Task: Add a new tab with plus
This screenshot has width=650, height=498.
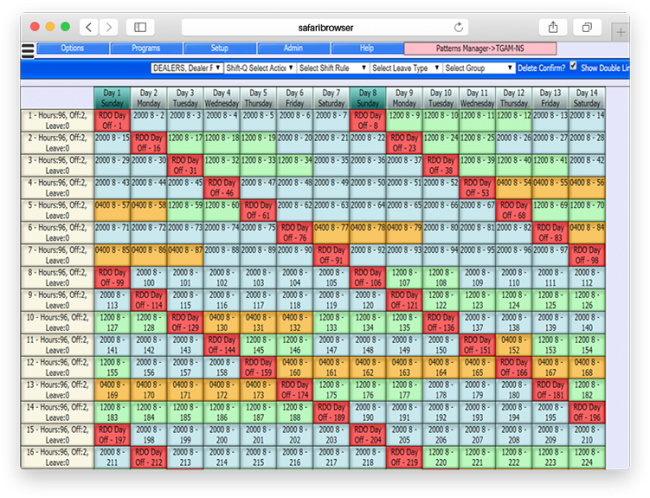Action: (621, 32)
